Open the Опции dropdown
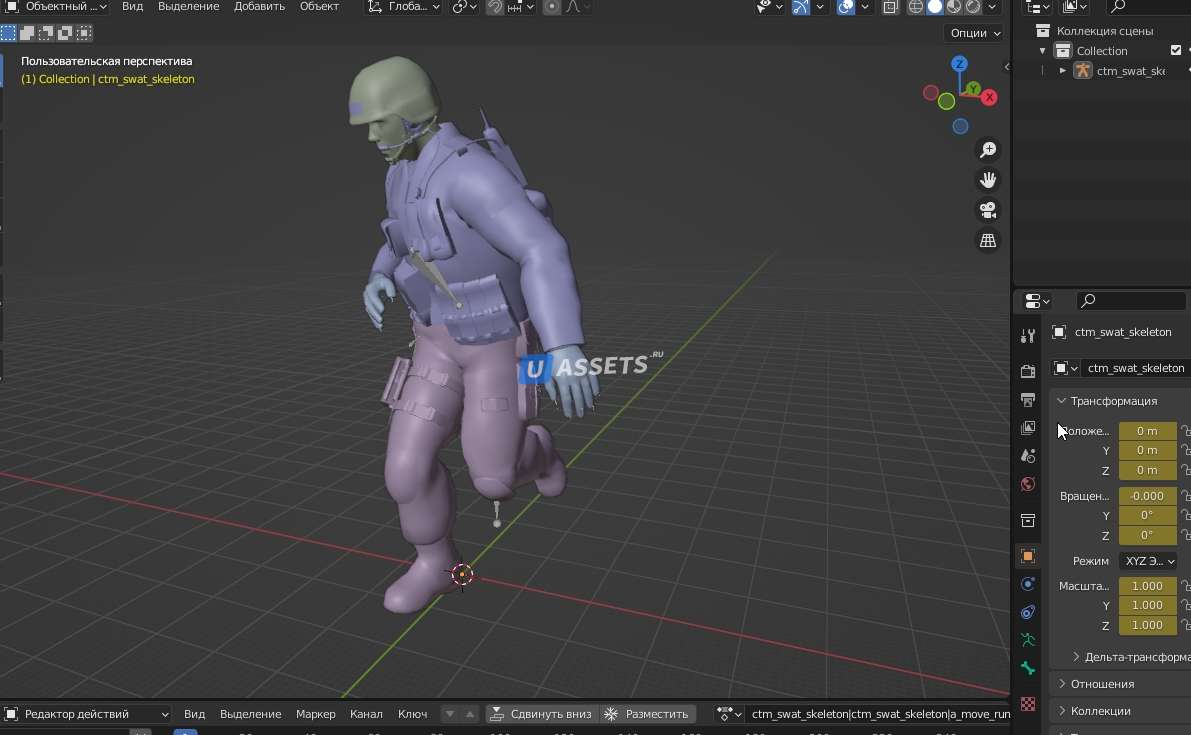Viewport: 1191px width, 735px height. point(974,33)
